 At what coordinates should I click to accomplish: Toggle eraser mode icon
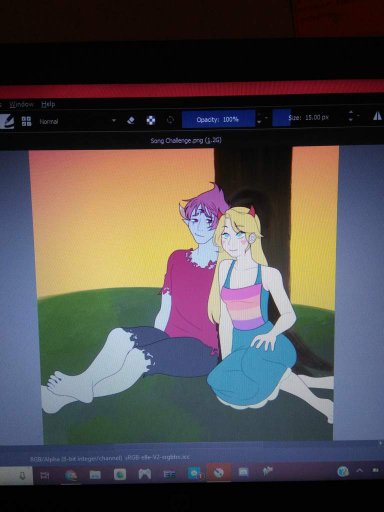click(131, 120)
